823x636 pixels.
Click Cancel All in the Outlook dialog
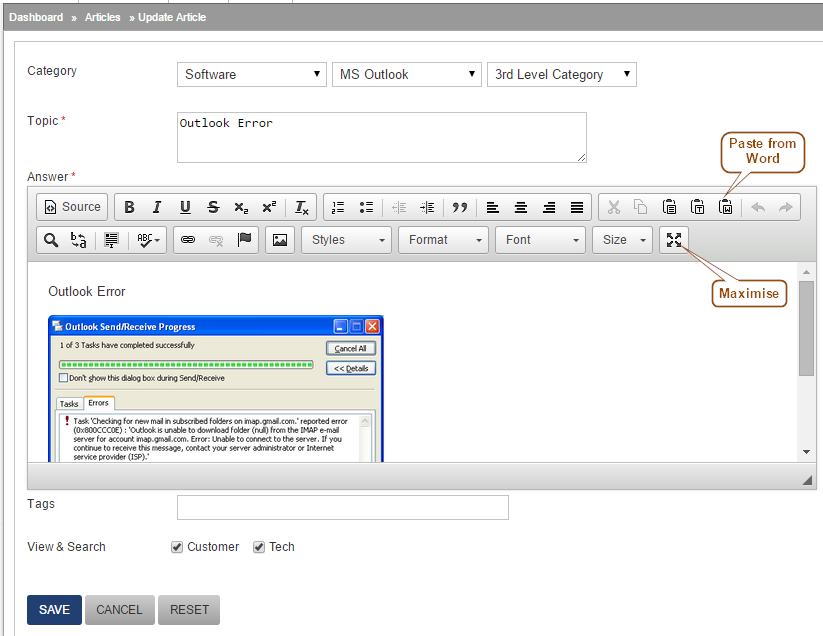click(x=351, y=348)
